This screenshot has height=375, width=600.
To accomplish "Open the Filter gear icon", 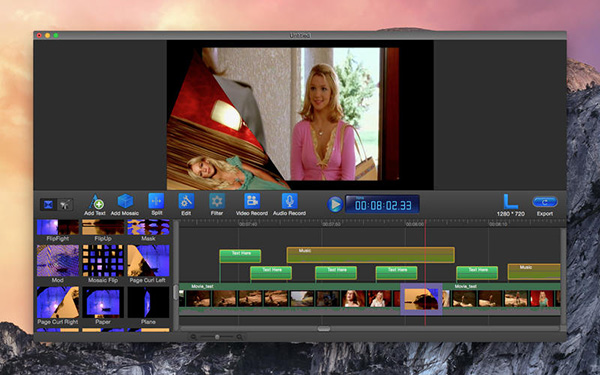I will tap(217, 201).
